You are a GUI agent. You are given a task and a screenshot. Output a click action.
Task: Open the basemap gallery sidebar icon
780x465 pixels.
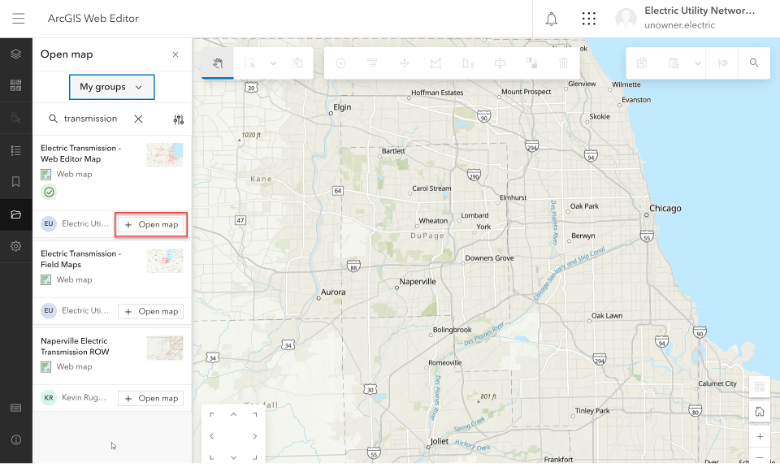pyautogui.click(x=16, y=86)
